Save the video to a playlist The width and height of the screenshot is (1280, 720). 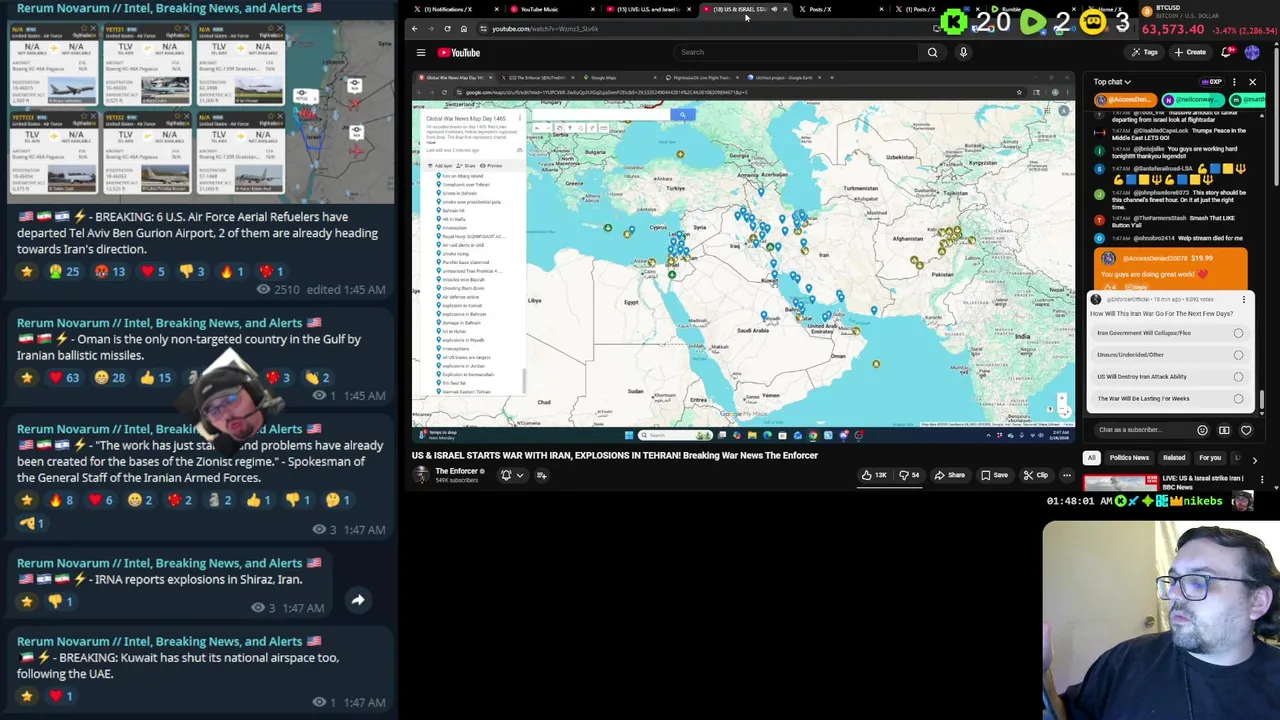pyautogui.click(x=994, y=475)
